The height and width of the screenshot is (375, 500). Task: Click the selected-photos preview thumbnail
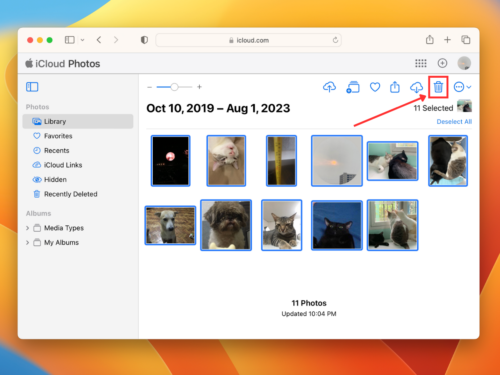[464, 106]
